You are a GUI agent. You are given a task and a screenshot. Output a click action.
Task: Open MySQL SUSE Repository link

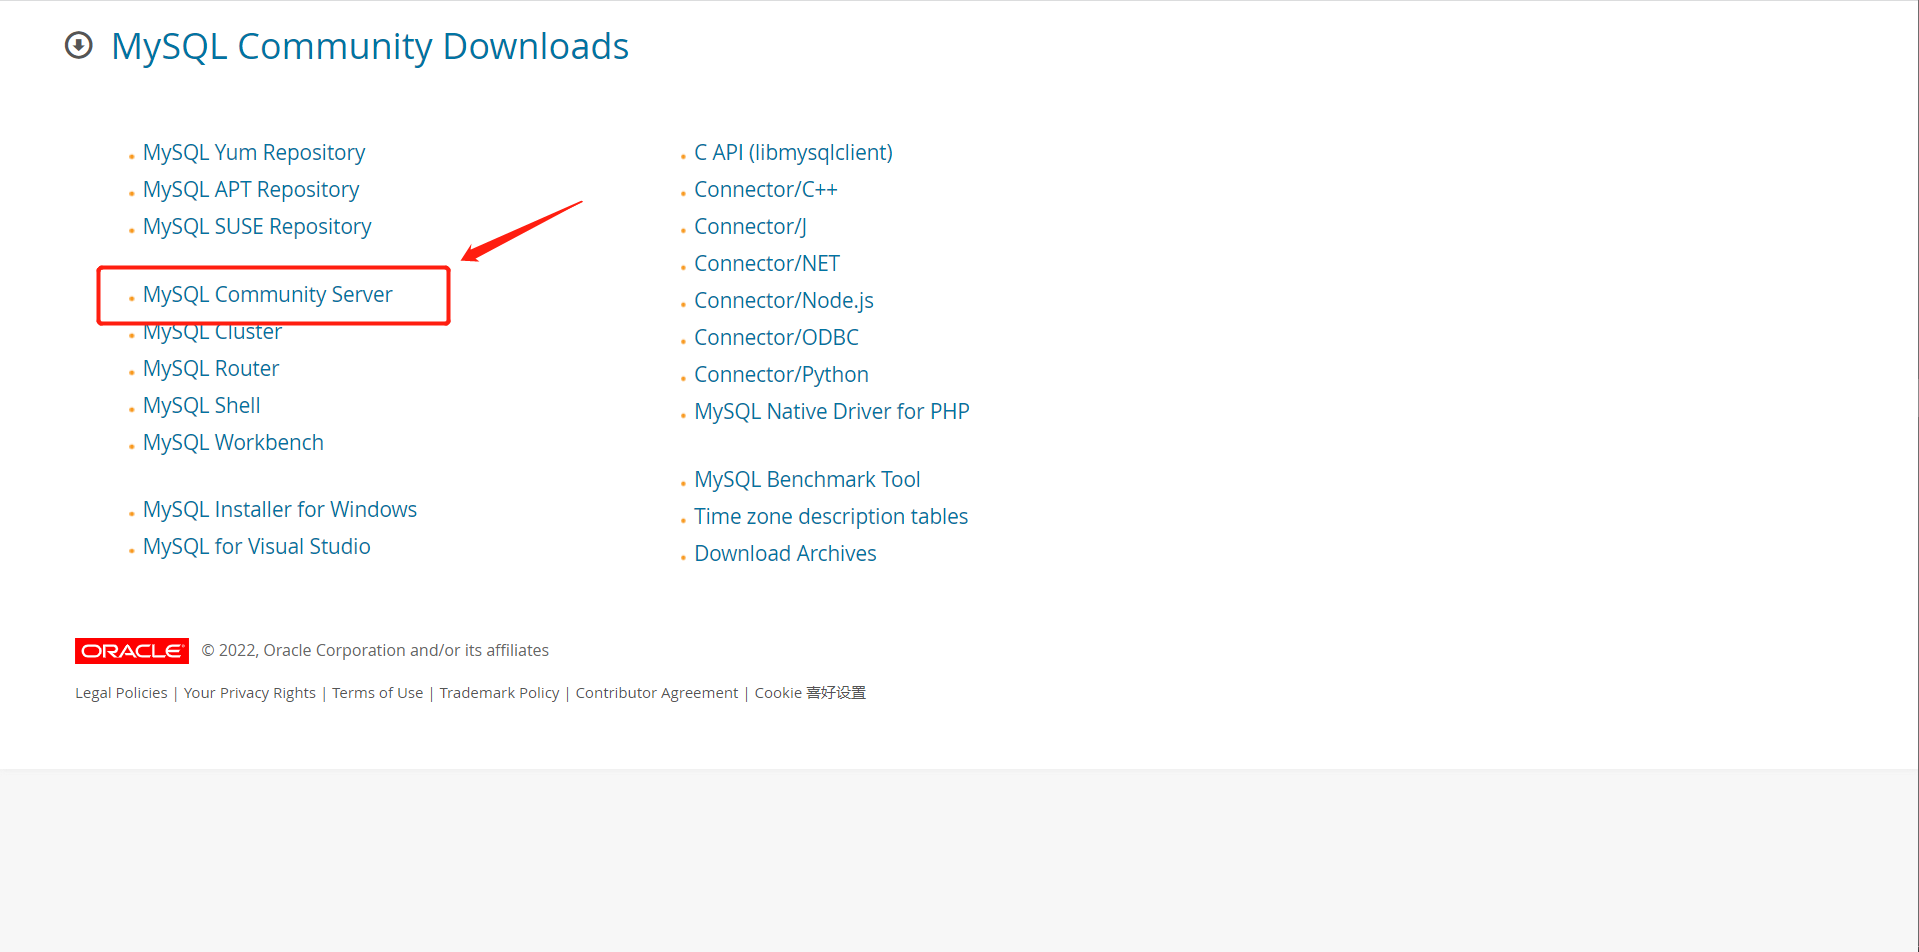(x=257, y=227)
